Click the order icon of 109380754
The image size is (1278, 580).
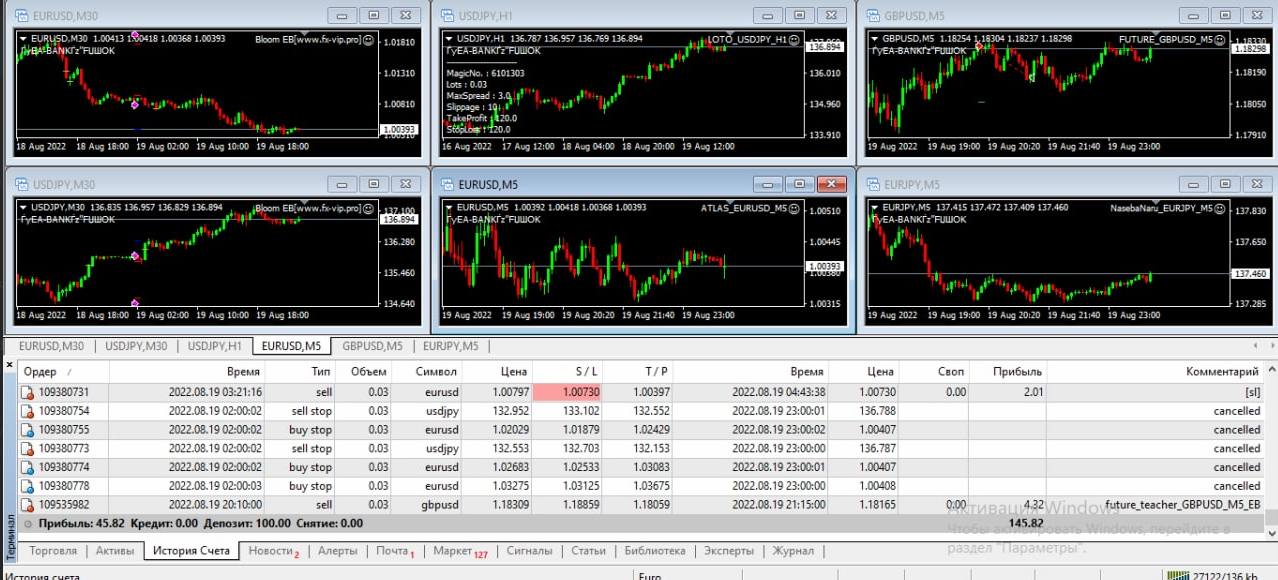point(29,411)
